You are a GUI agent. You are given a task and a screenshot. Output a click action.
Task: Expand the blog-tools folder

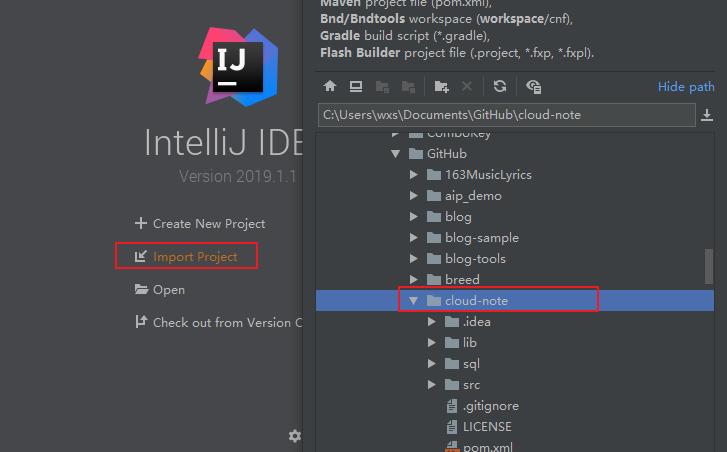coord(414,259)
